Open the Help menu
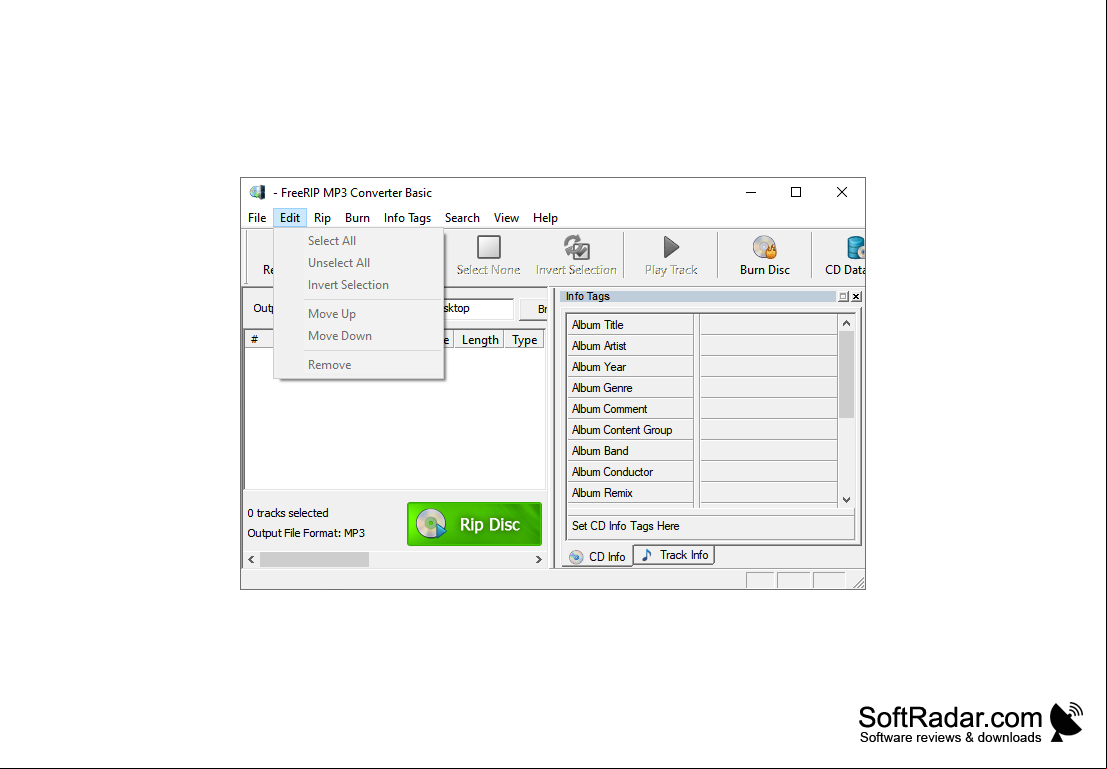Screen dimensions: 1107x769 click(545, 217)
